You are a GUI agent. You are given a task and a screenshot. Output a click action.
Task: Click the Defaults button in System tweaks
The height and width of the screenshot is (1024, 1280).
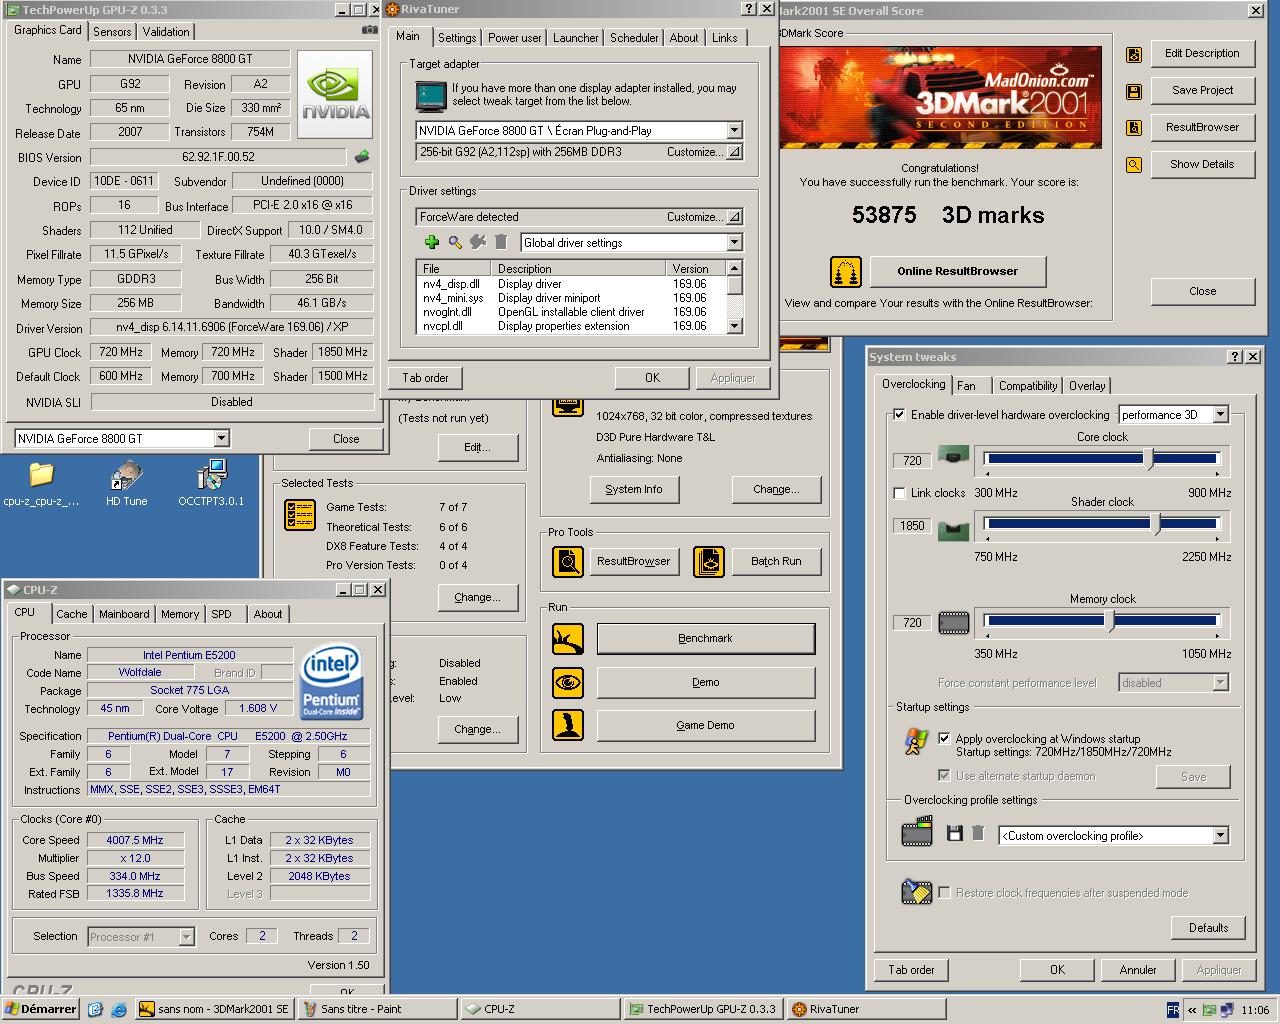(1208, 928)
